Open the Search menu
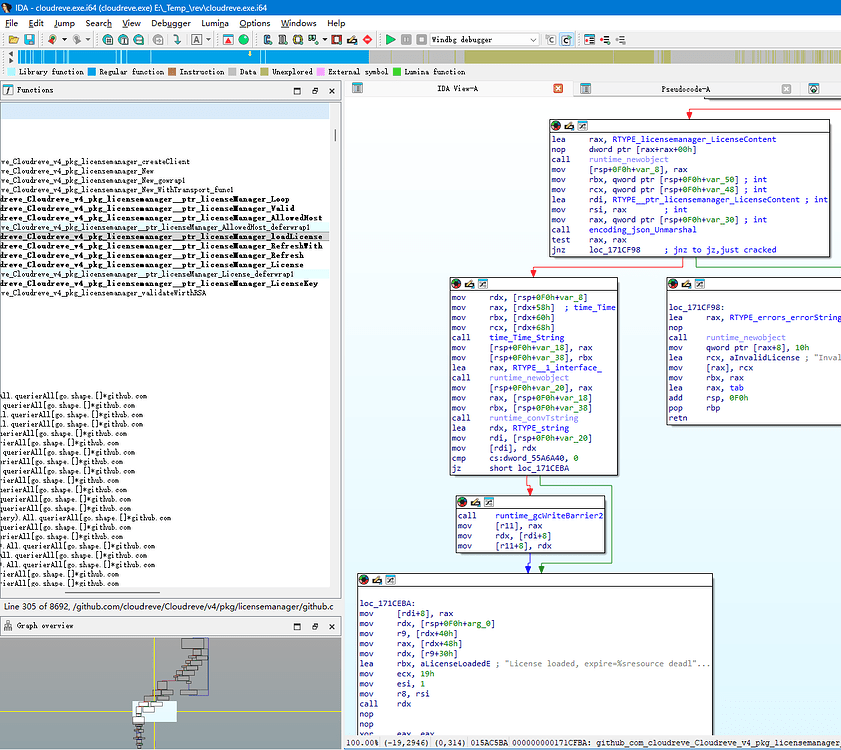The image size is (841, 750). click(99, 23)
